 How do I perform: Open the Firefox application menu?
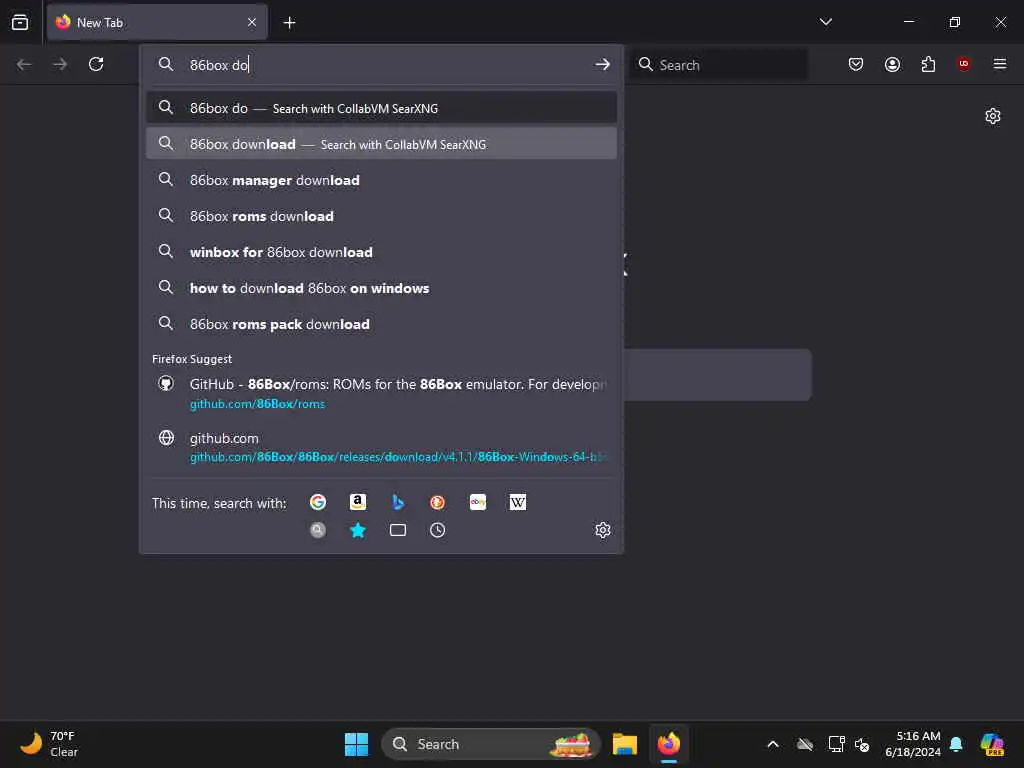coord(999,64)
